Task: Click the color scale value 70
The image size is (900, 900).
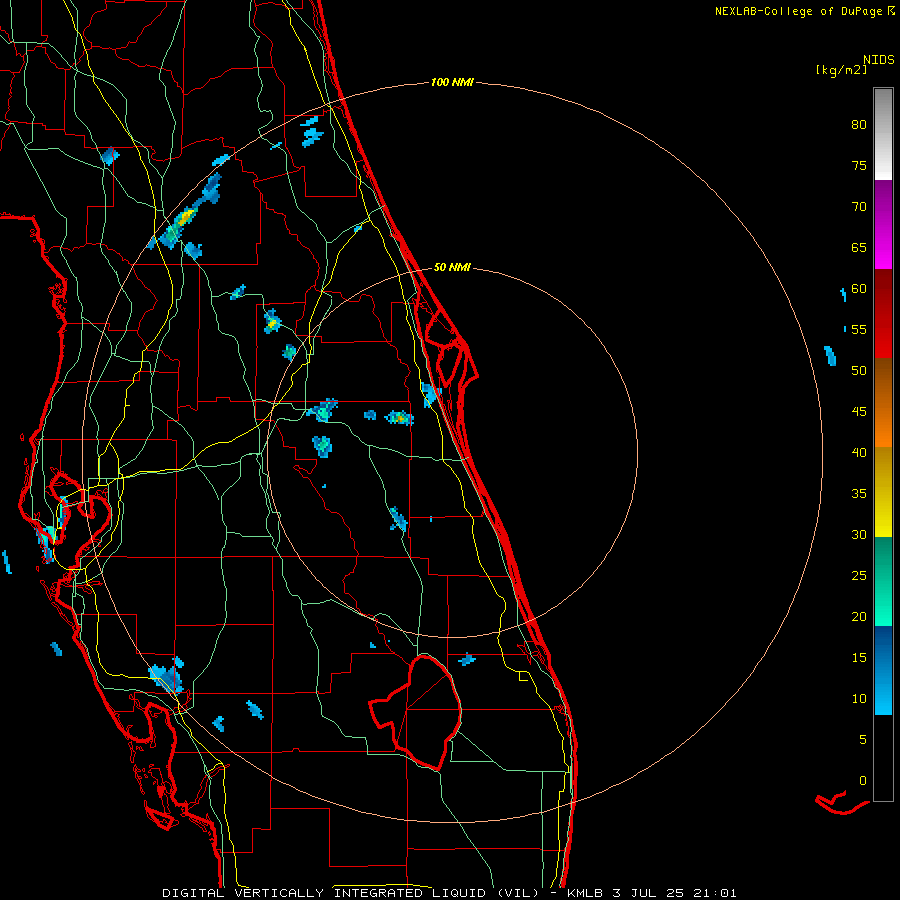Action: tap(859, 207)
